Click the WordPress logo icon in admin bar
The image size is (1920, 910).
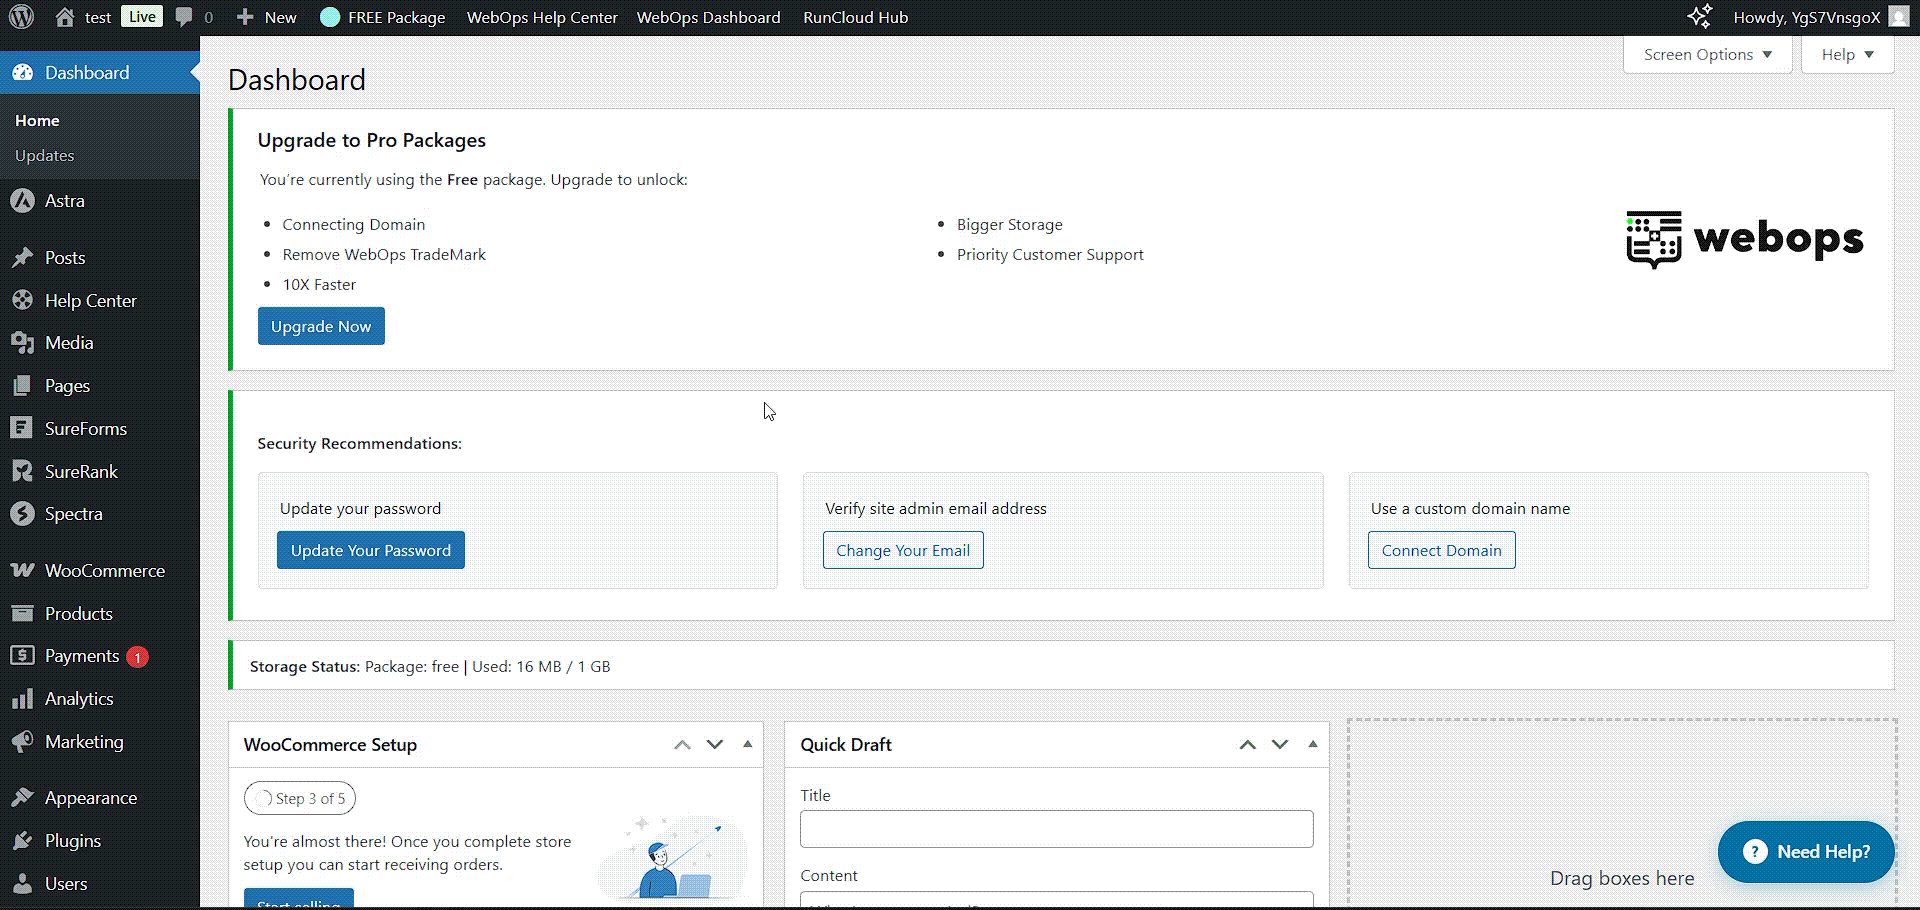21,17
